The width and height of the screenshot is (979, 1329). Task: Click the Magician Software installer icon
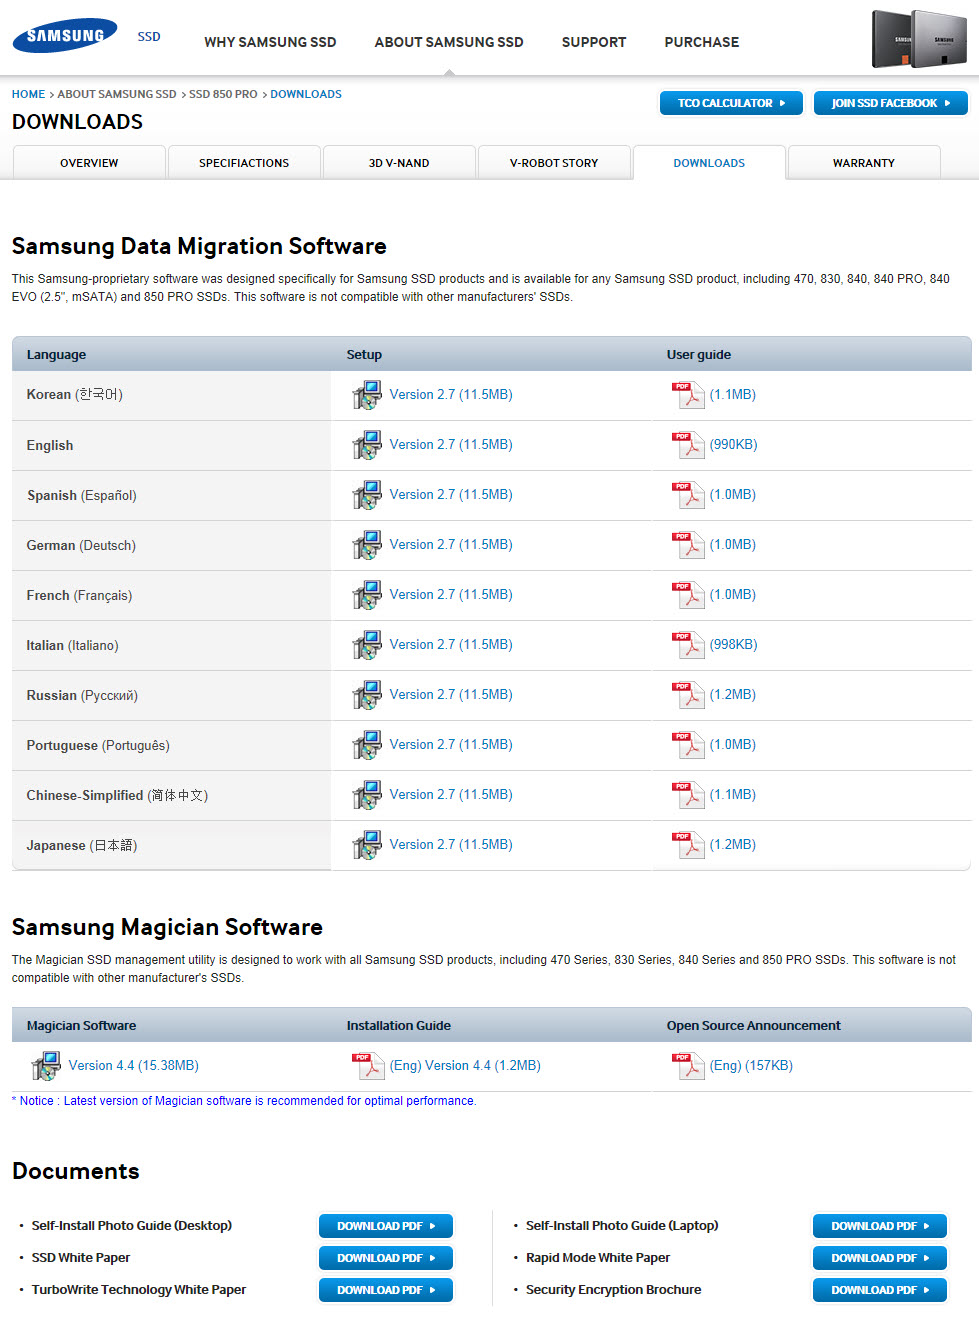(x=46, y=1066)
